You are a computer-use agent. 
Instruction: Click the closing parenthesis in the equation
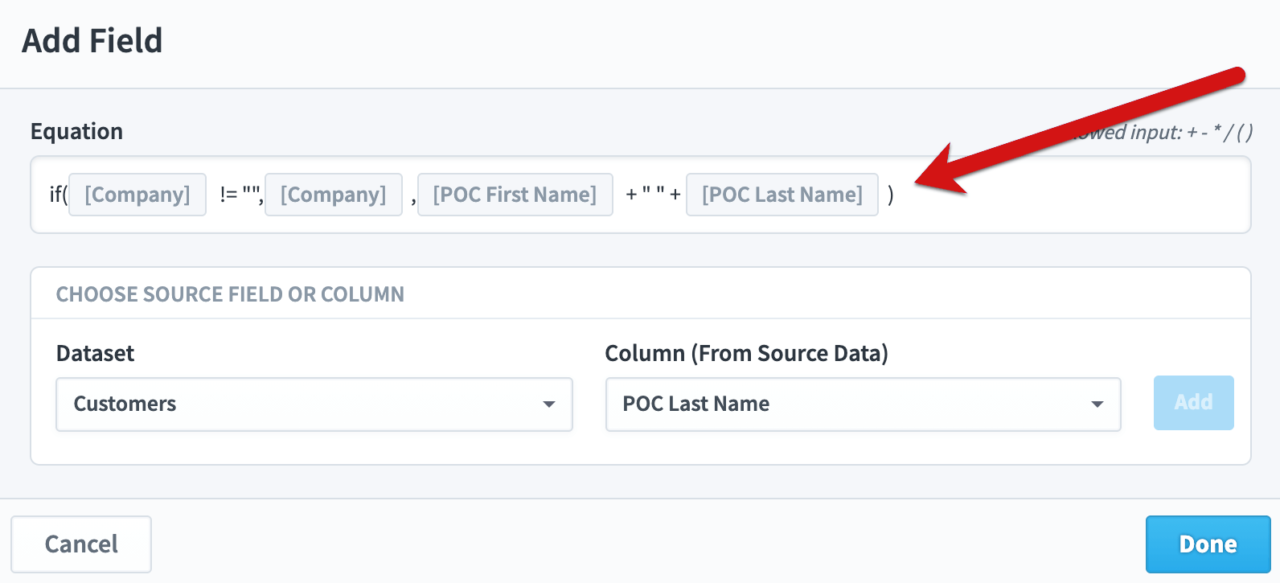(x=891, y=195)
